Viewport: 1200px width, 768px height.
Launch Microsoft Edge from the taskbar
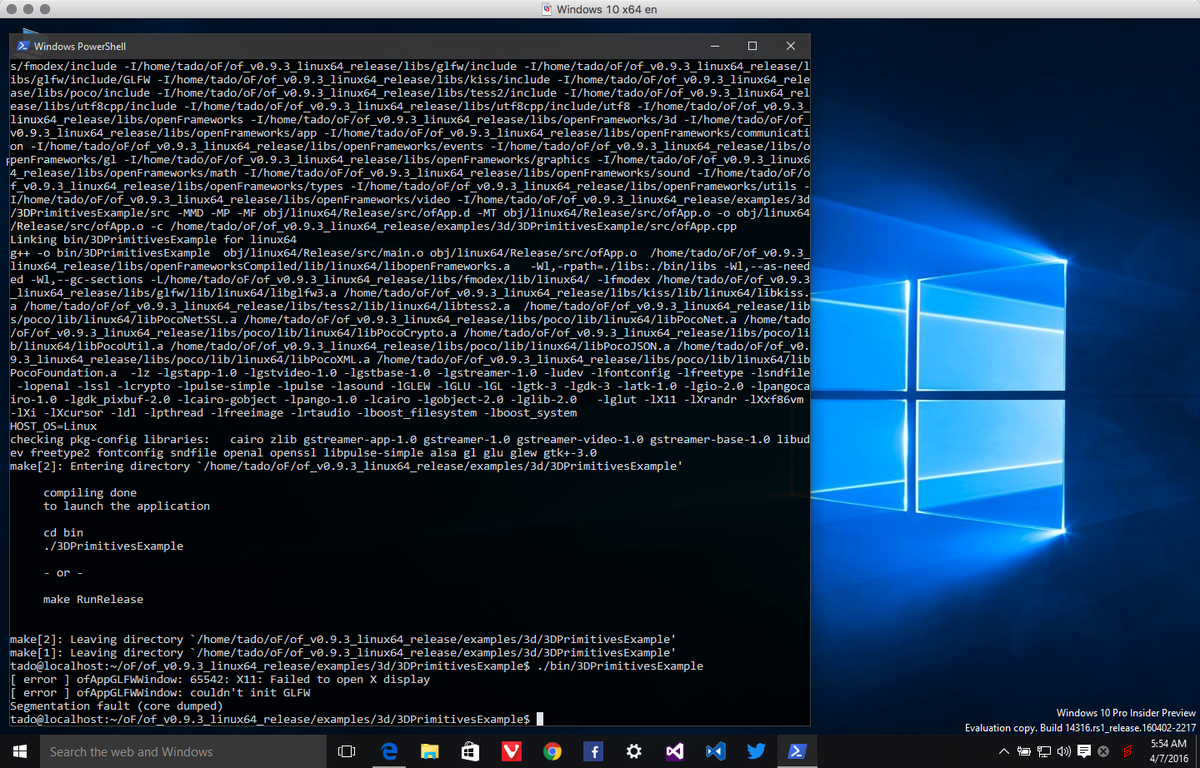point(389,751)
